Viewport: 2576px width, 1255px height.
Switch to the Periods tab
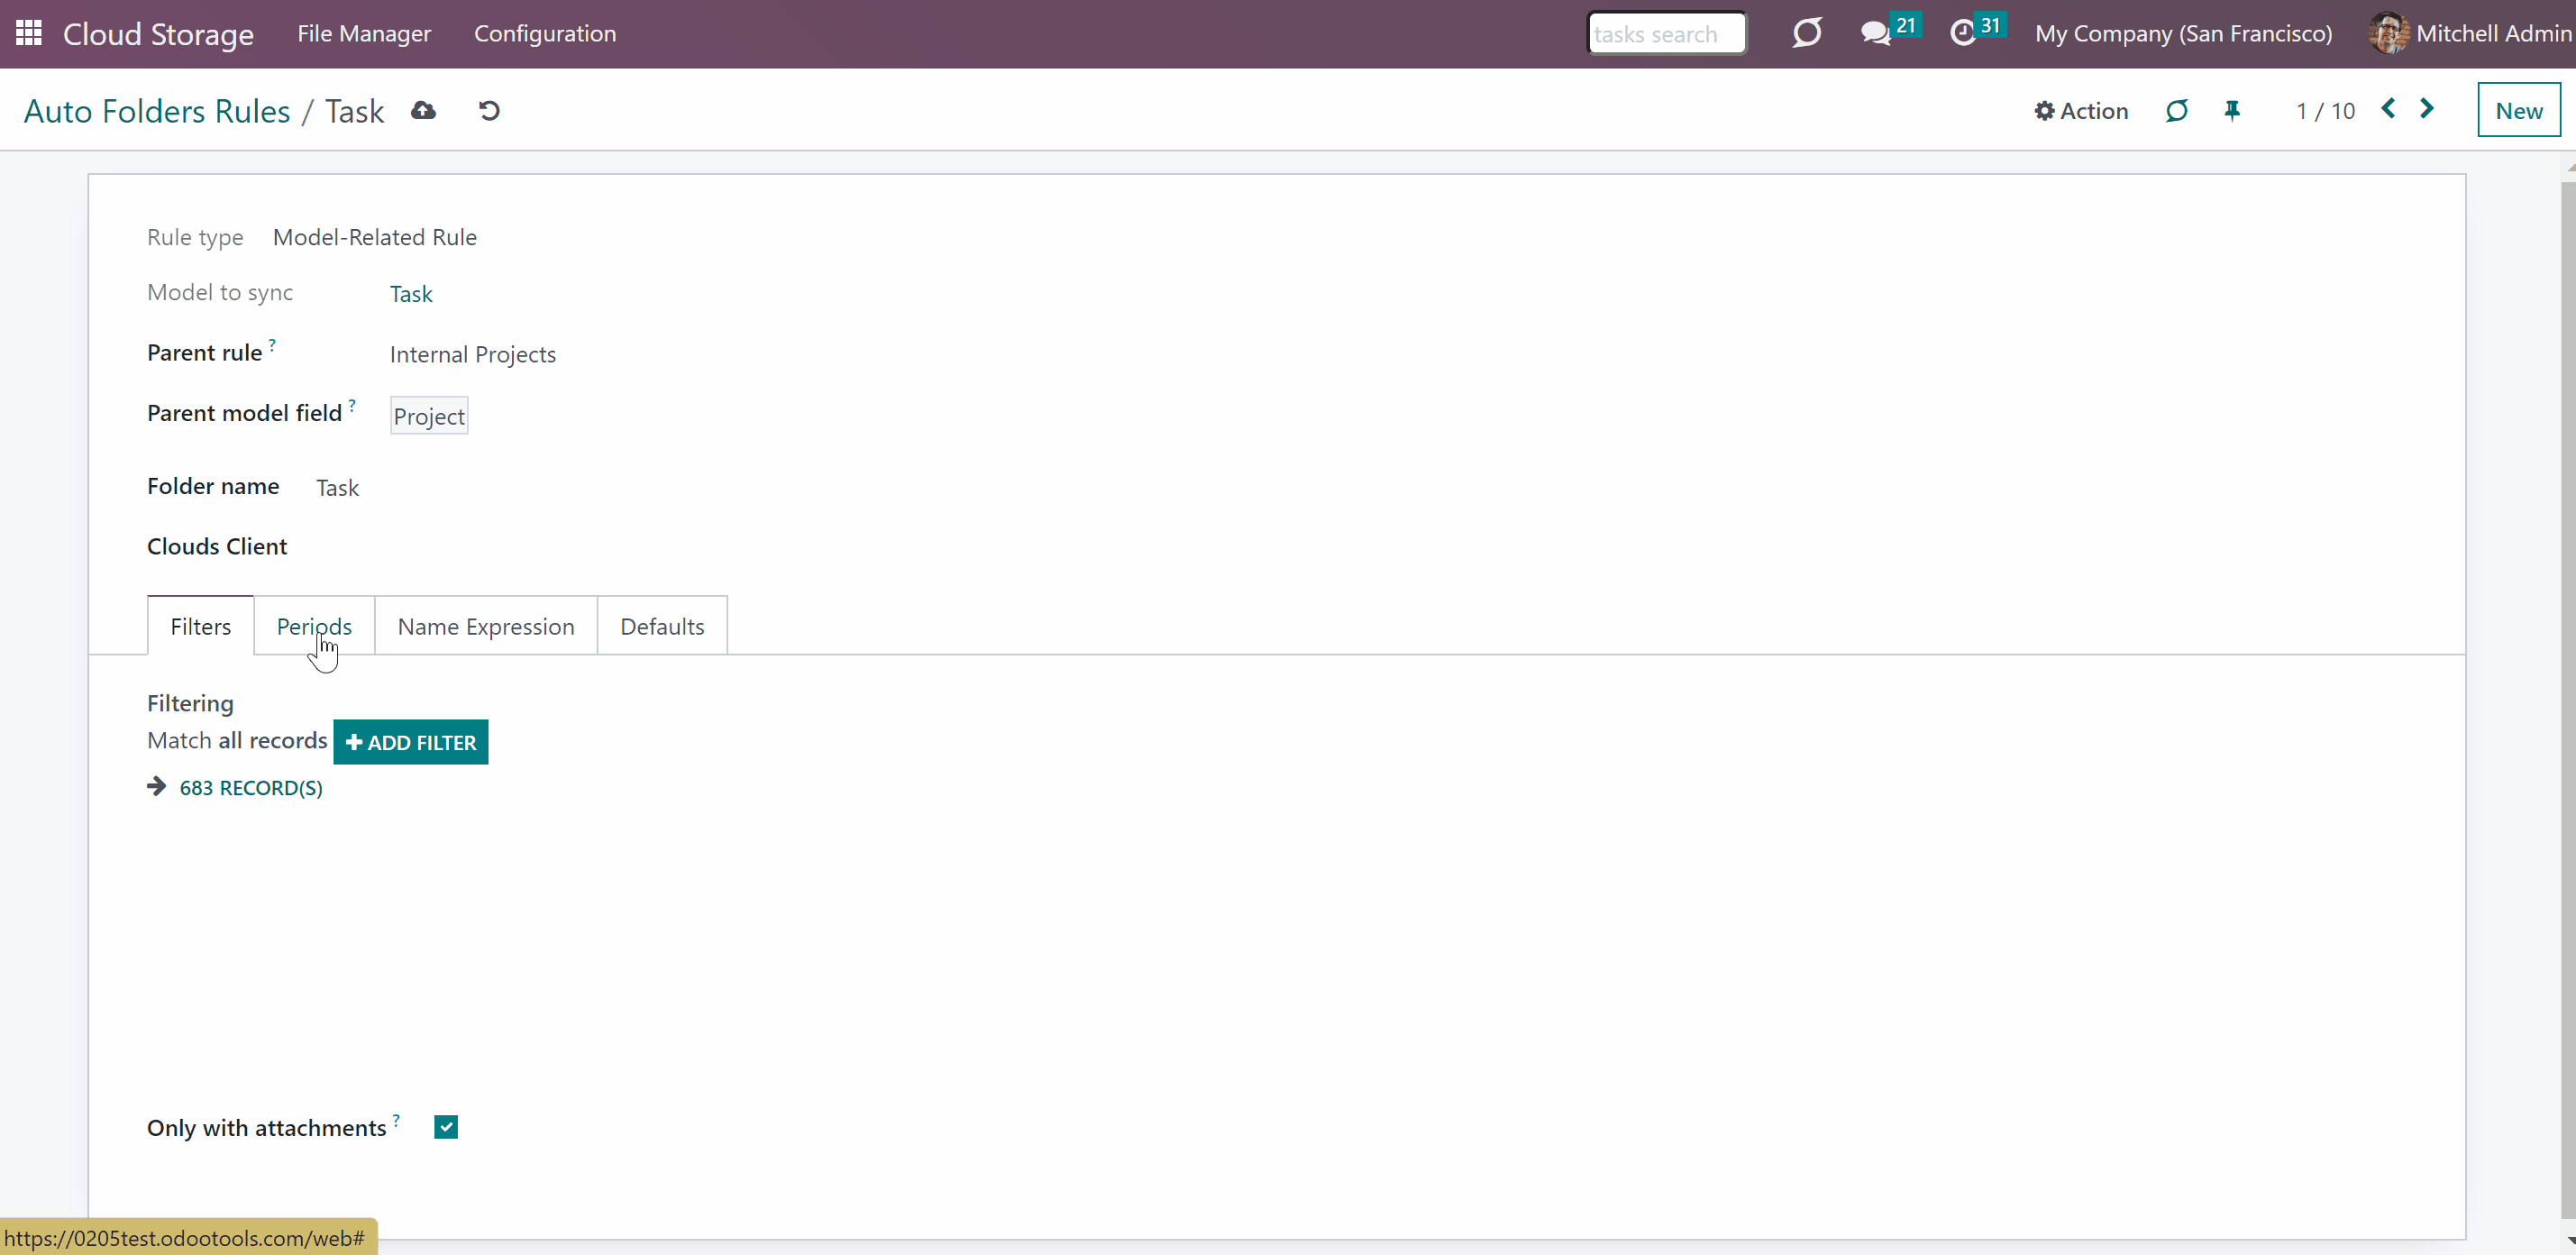[x=314, y=626]
